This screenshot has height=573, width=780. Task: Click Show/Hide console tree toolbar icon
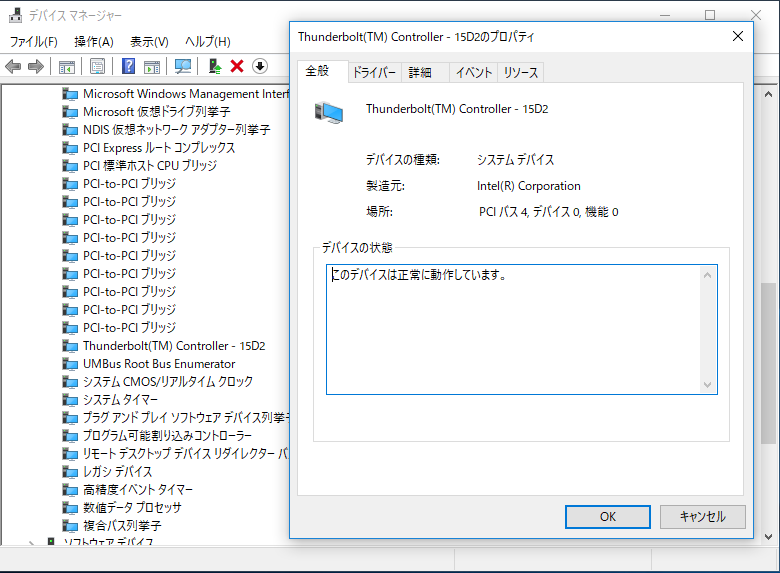click(x=67, y=66)
